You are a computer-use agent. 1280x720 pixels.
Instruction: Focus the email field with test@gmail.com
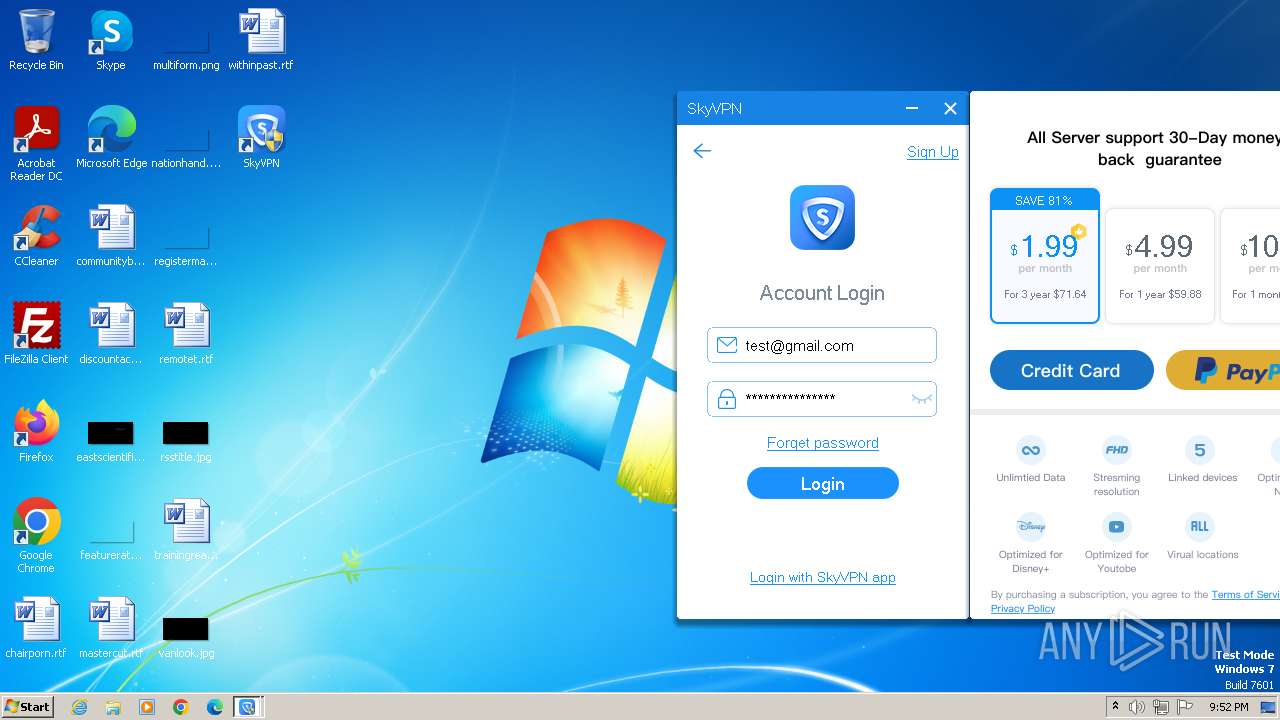click(822, 345)
